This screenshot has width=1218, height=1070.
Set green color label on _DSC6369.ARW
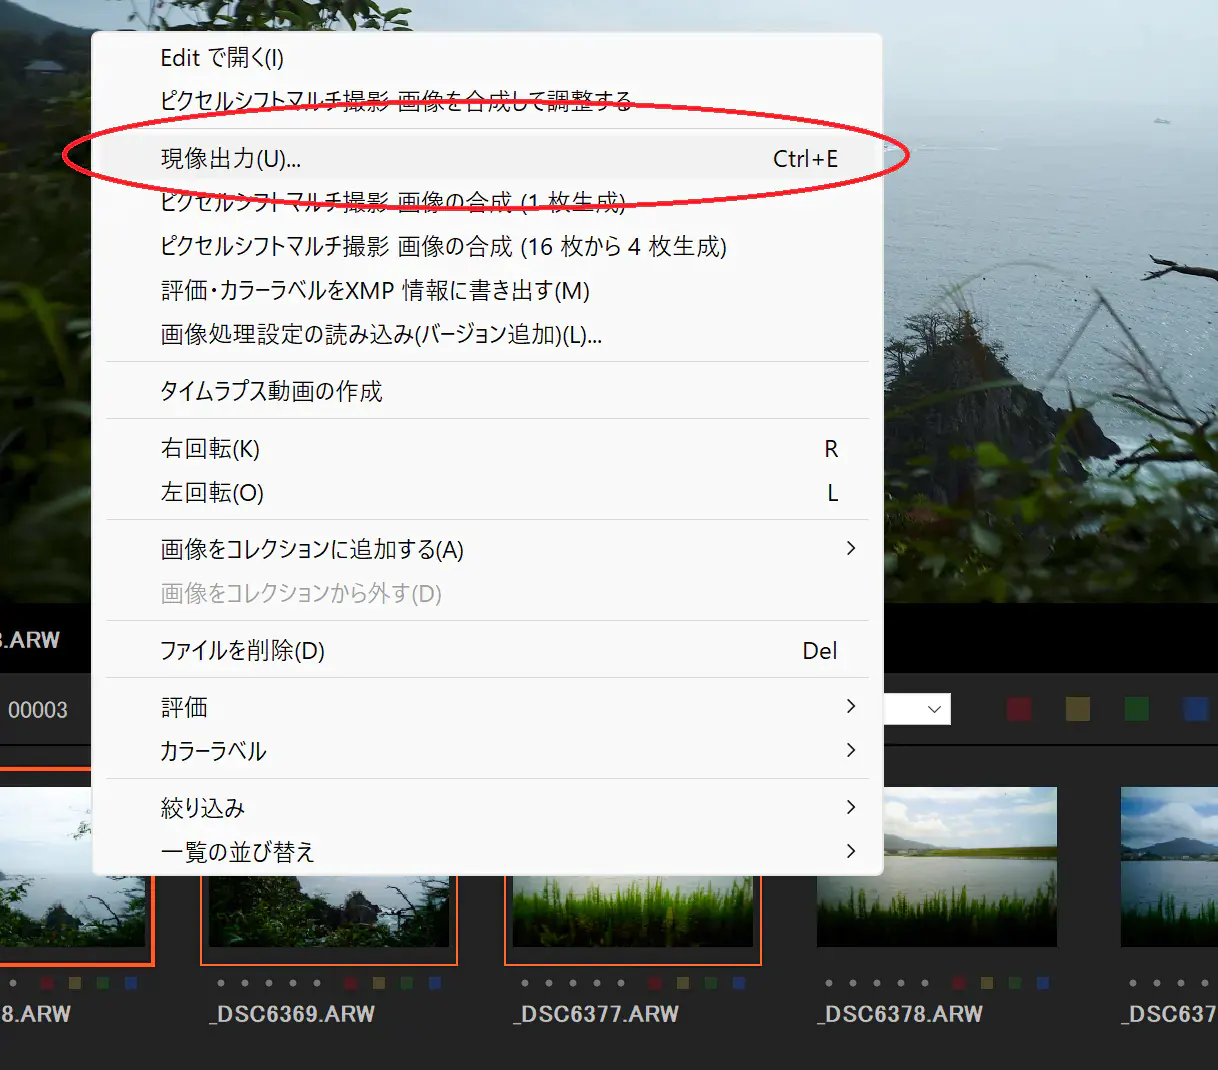click(x=406, y=983)
